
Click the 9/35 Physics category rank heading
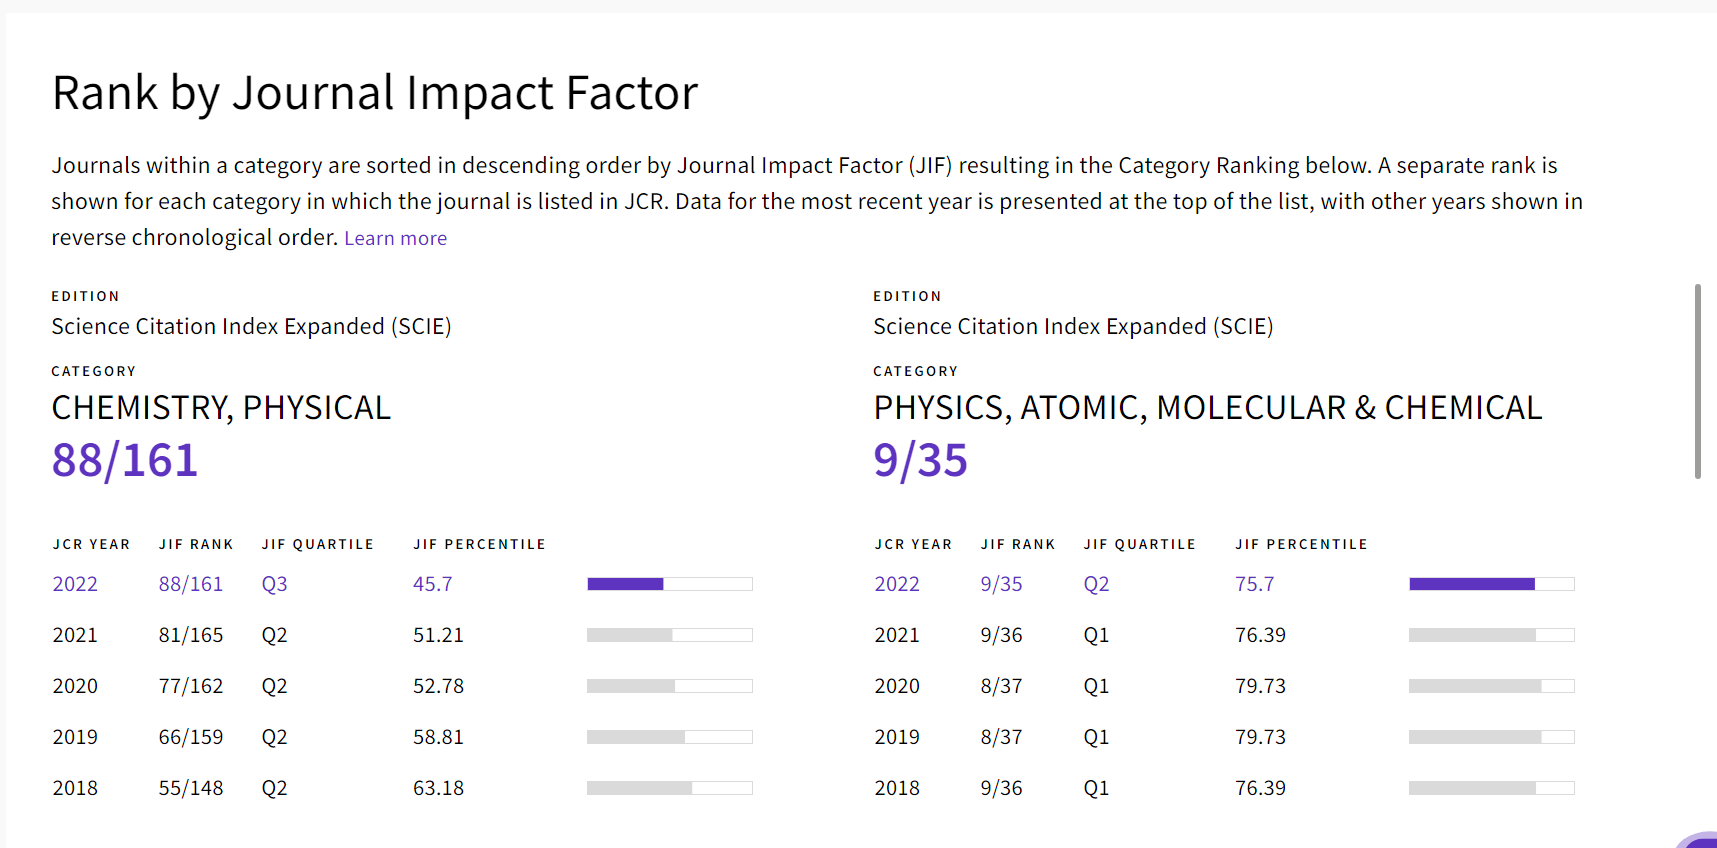(920, 461)
